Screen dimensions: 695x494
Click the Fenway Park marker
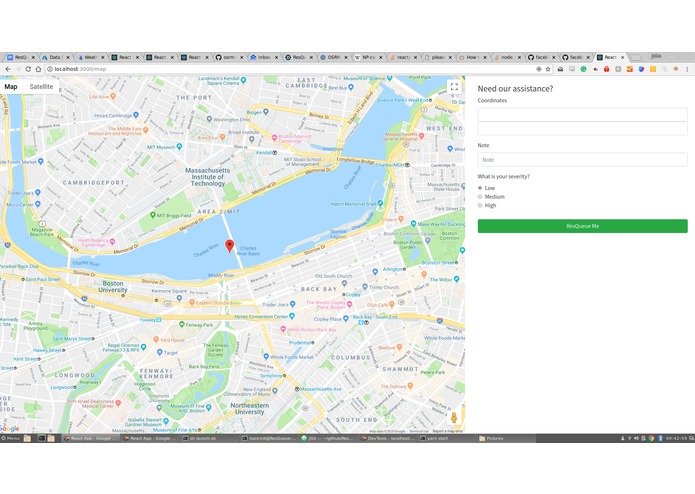click(182, 325)
